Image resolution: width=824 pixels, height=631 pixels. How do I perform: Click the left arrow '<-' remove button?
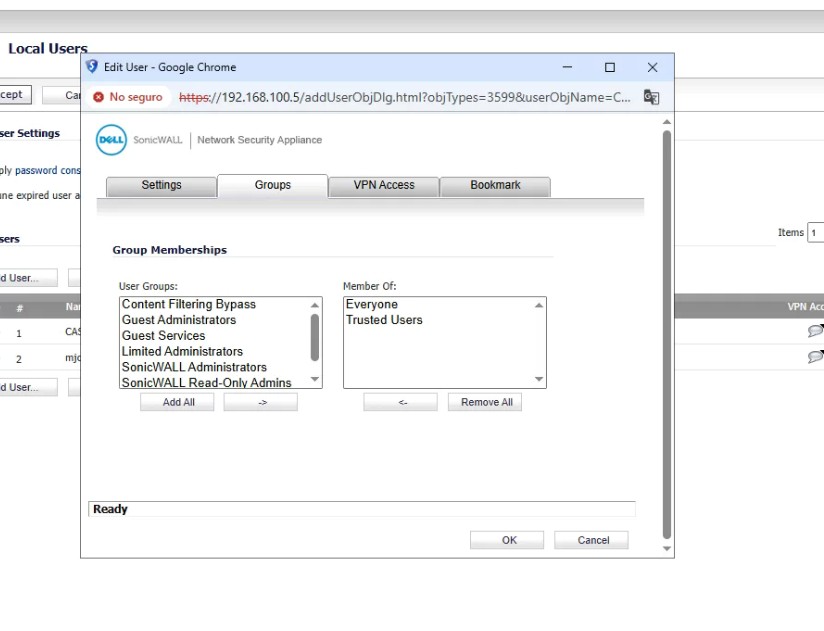400,402
